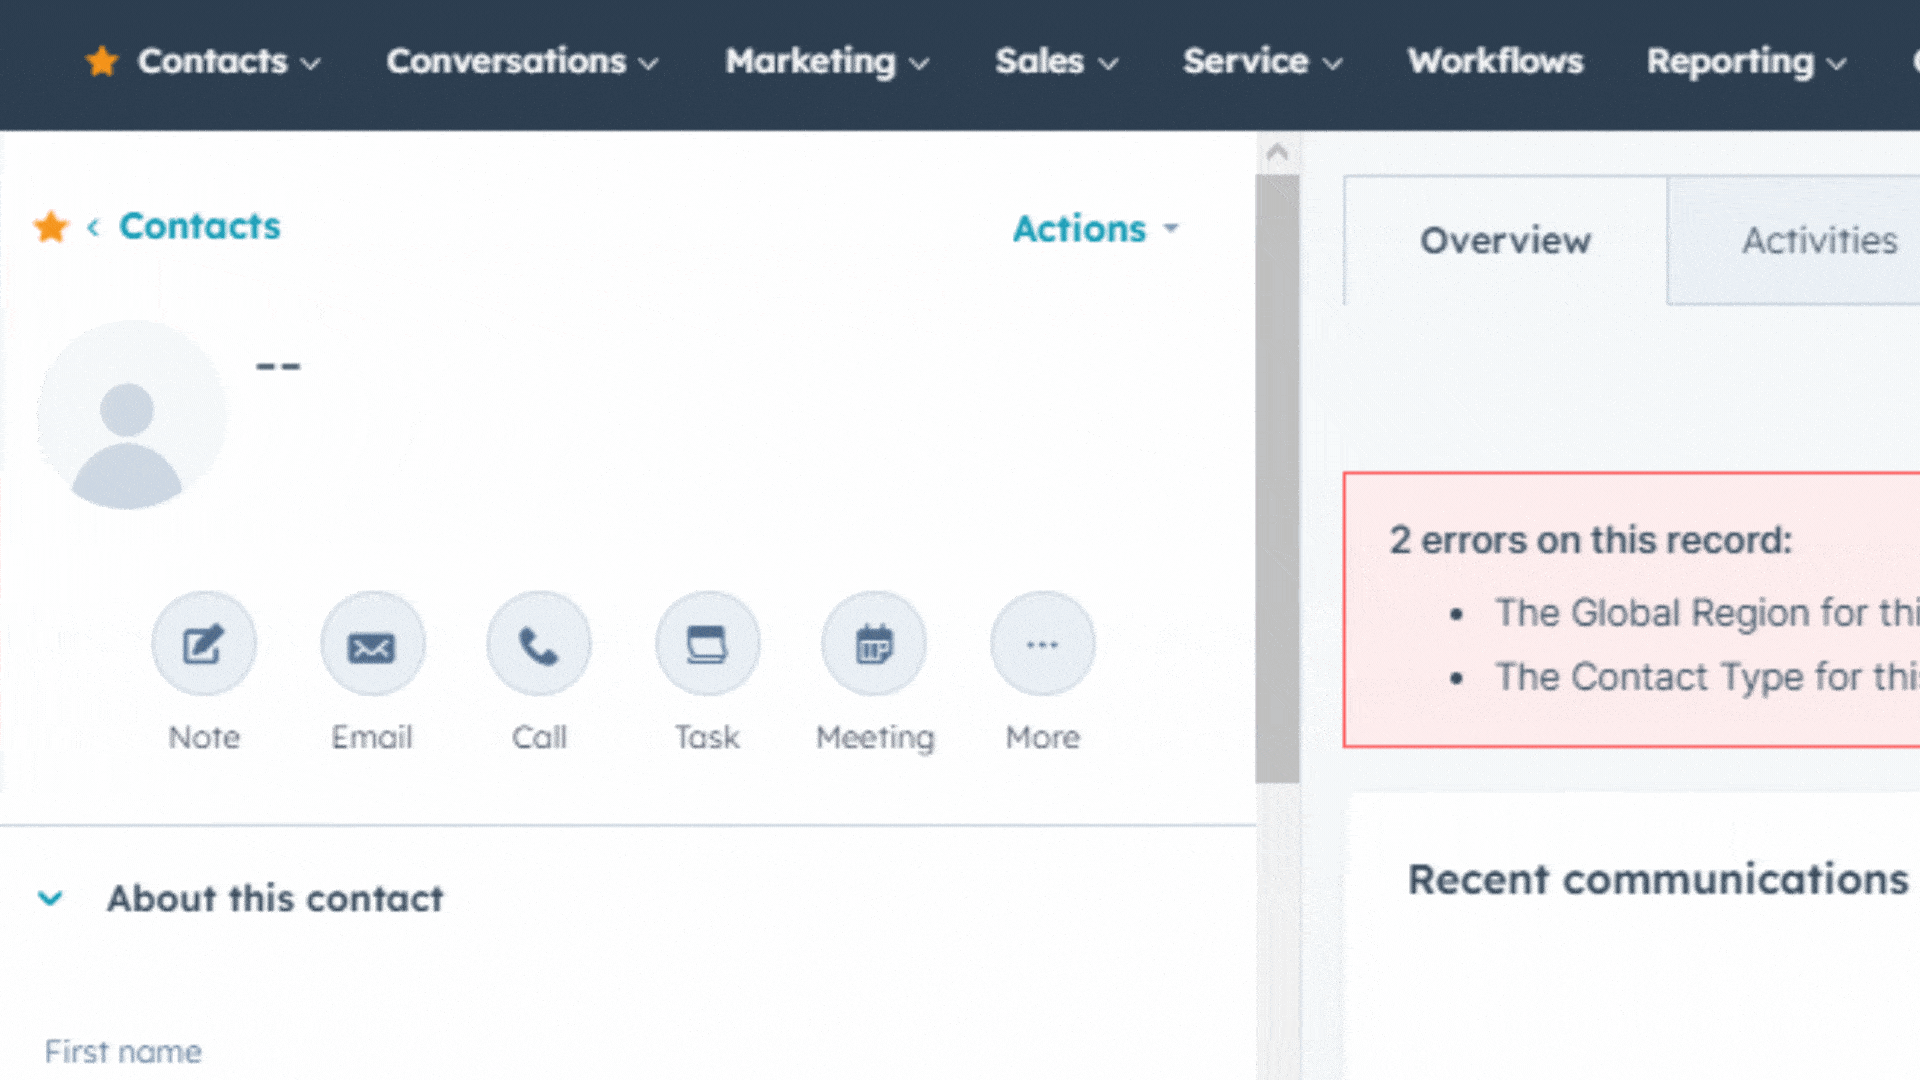
Task: Schedule a Meeting using the calendar icon
Action: click(x=874, y=644)
